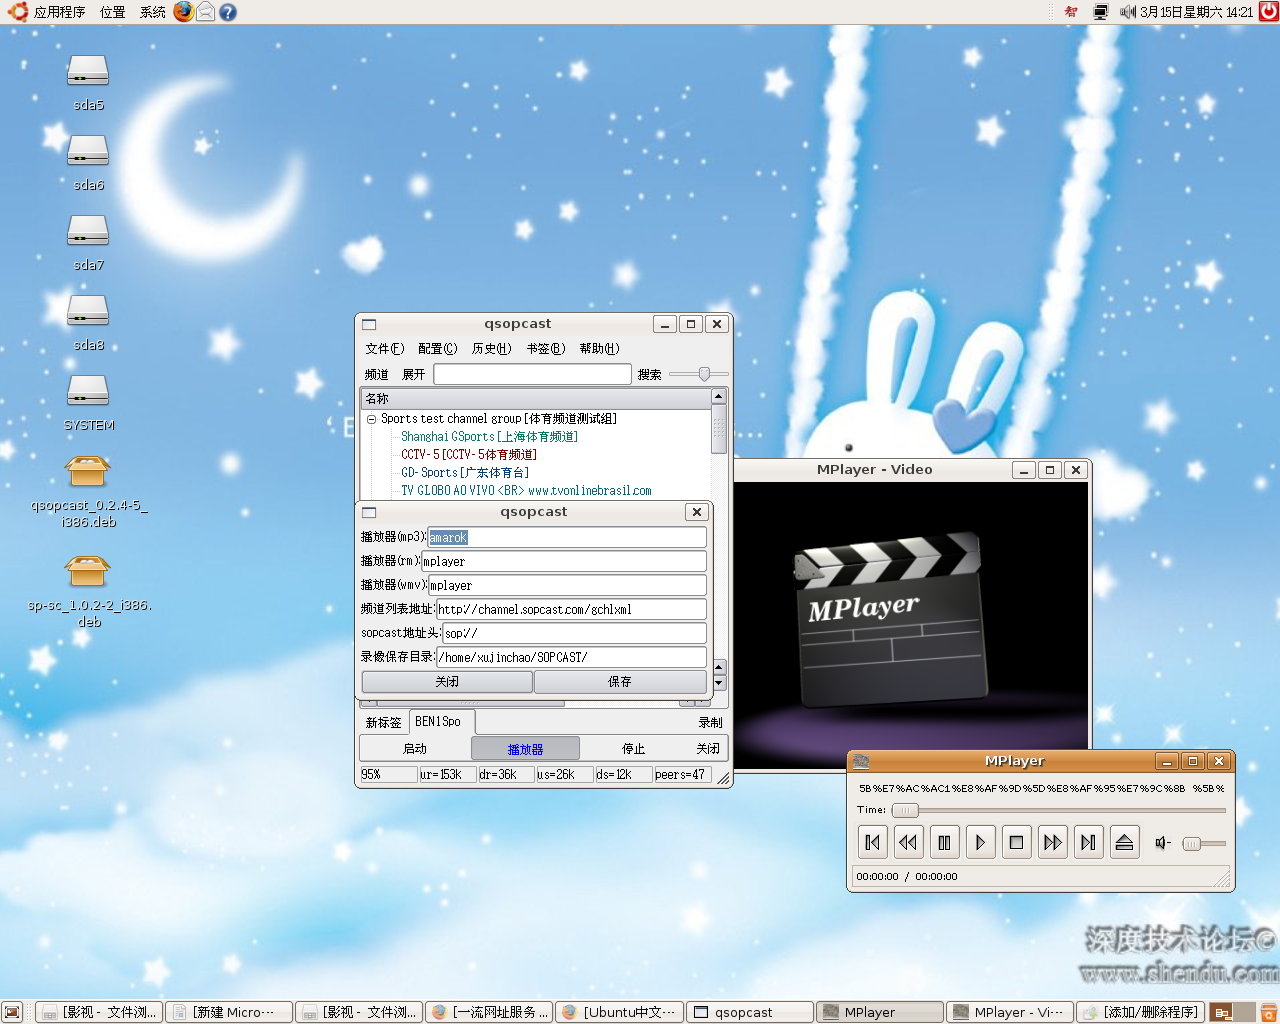
Task: Skip to next track in MPlayer
Action: click(1088, 842)
